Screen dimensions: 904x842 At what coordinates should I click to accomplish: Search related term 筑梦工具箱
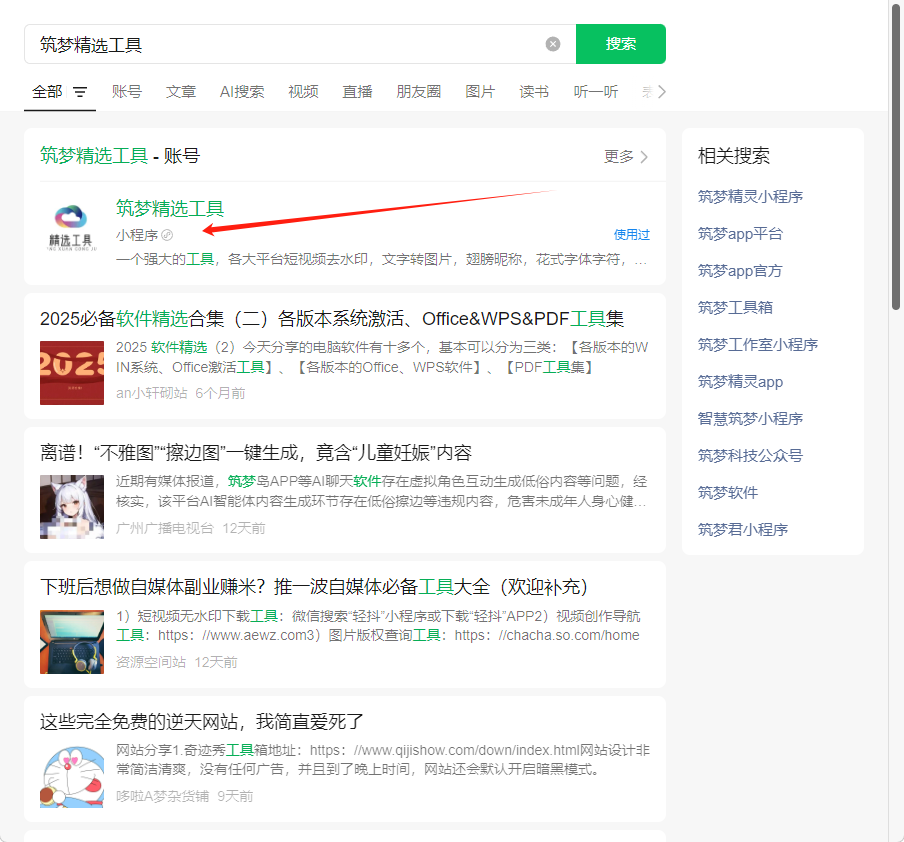click(735, 307)
